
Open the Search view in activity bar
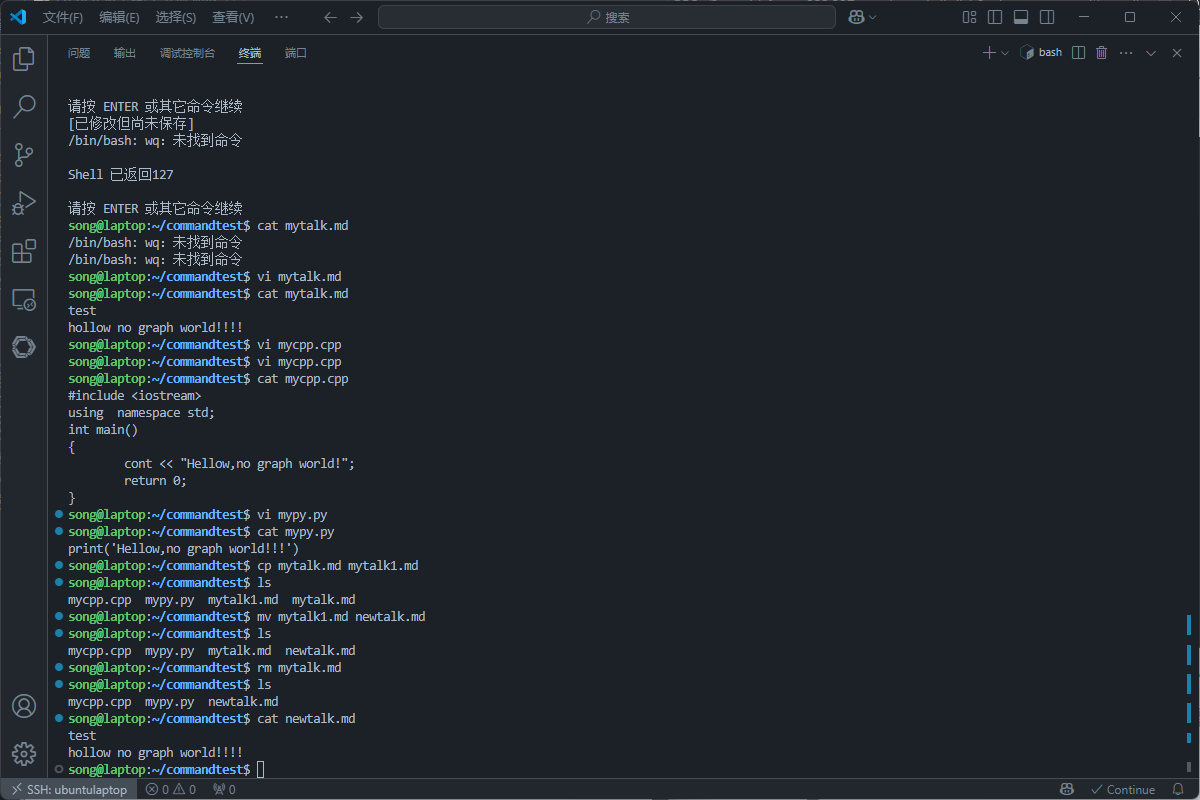(24, 107)
